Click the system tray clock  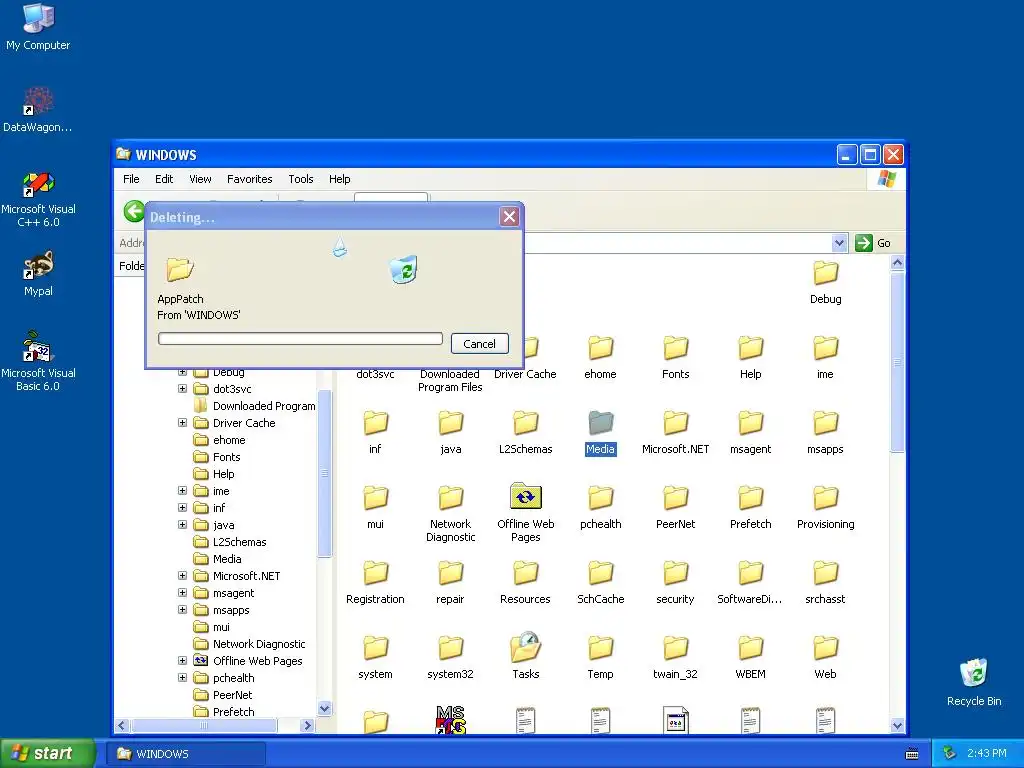(x=987, y=753)
